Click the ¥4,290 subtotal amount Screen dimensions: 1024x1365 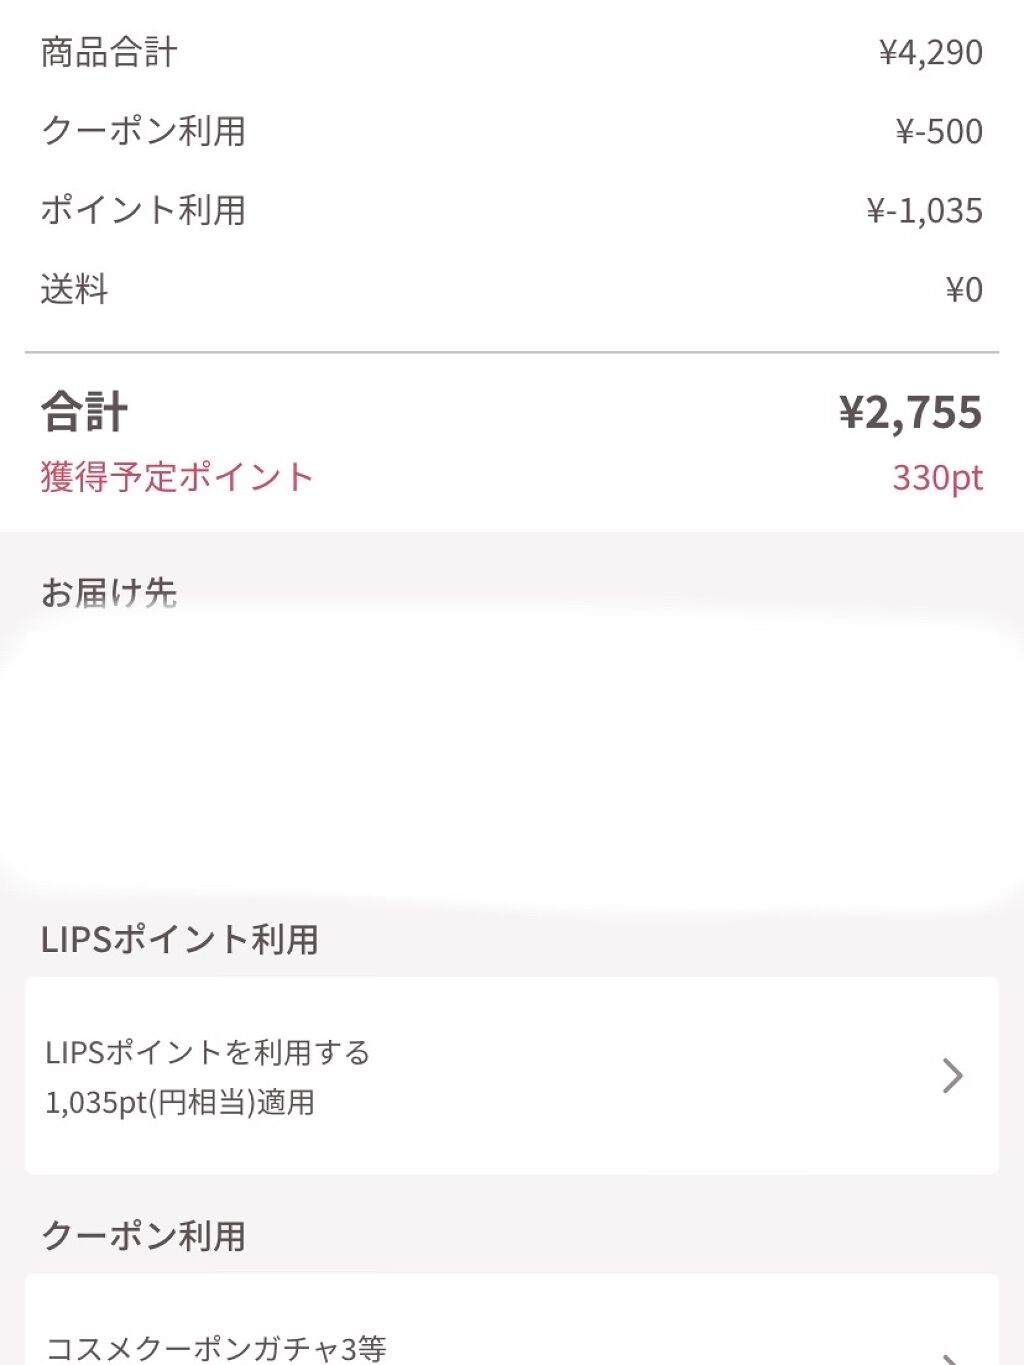(x=930, y=52)
